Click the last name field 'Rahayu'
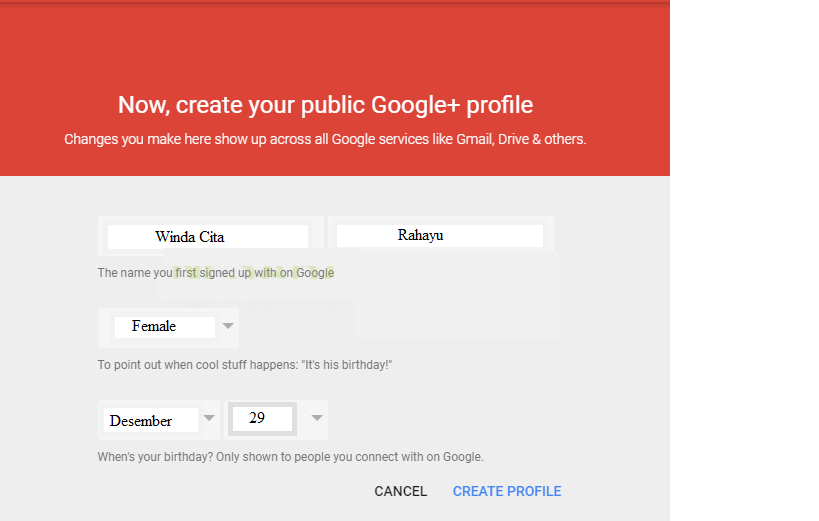 (x=440, y=236)
